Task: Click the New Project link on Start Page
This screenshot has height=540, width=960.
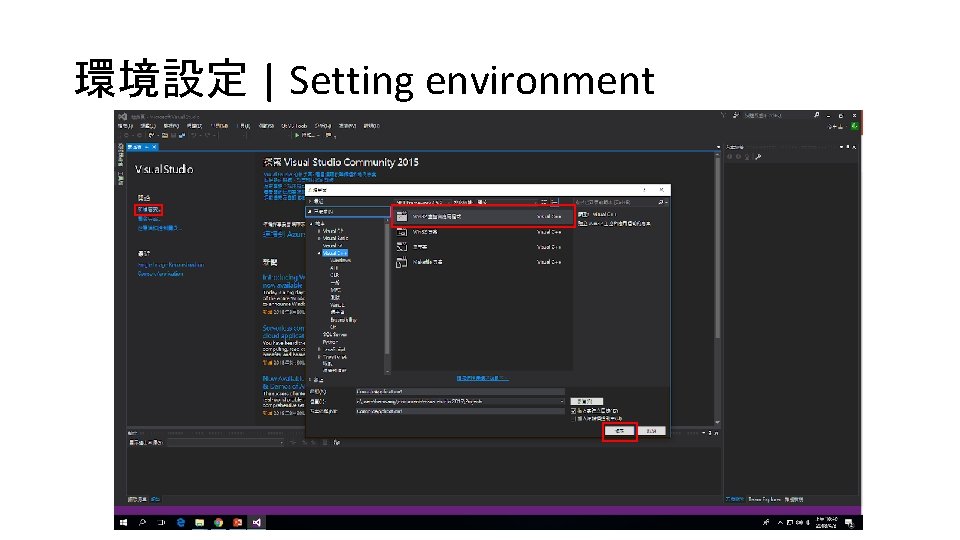Action: pyautogui.click(x=148, y=210)
